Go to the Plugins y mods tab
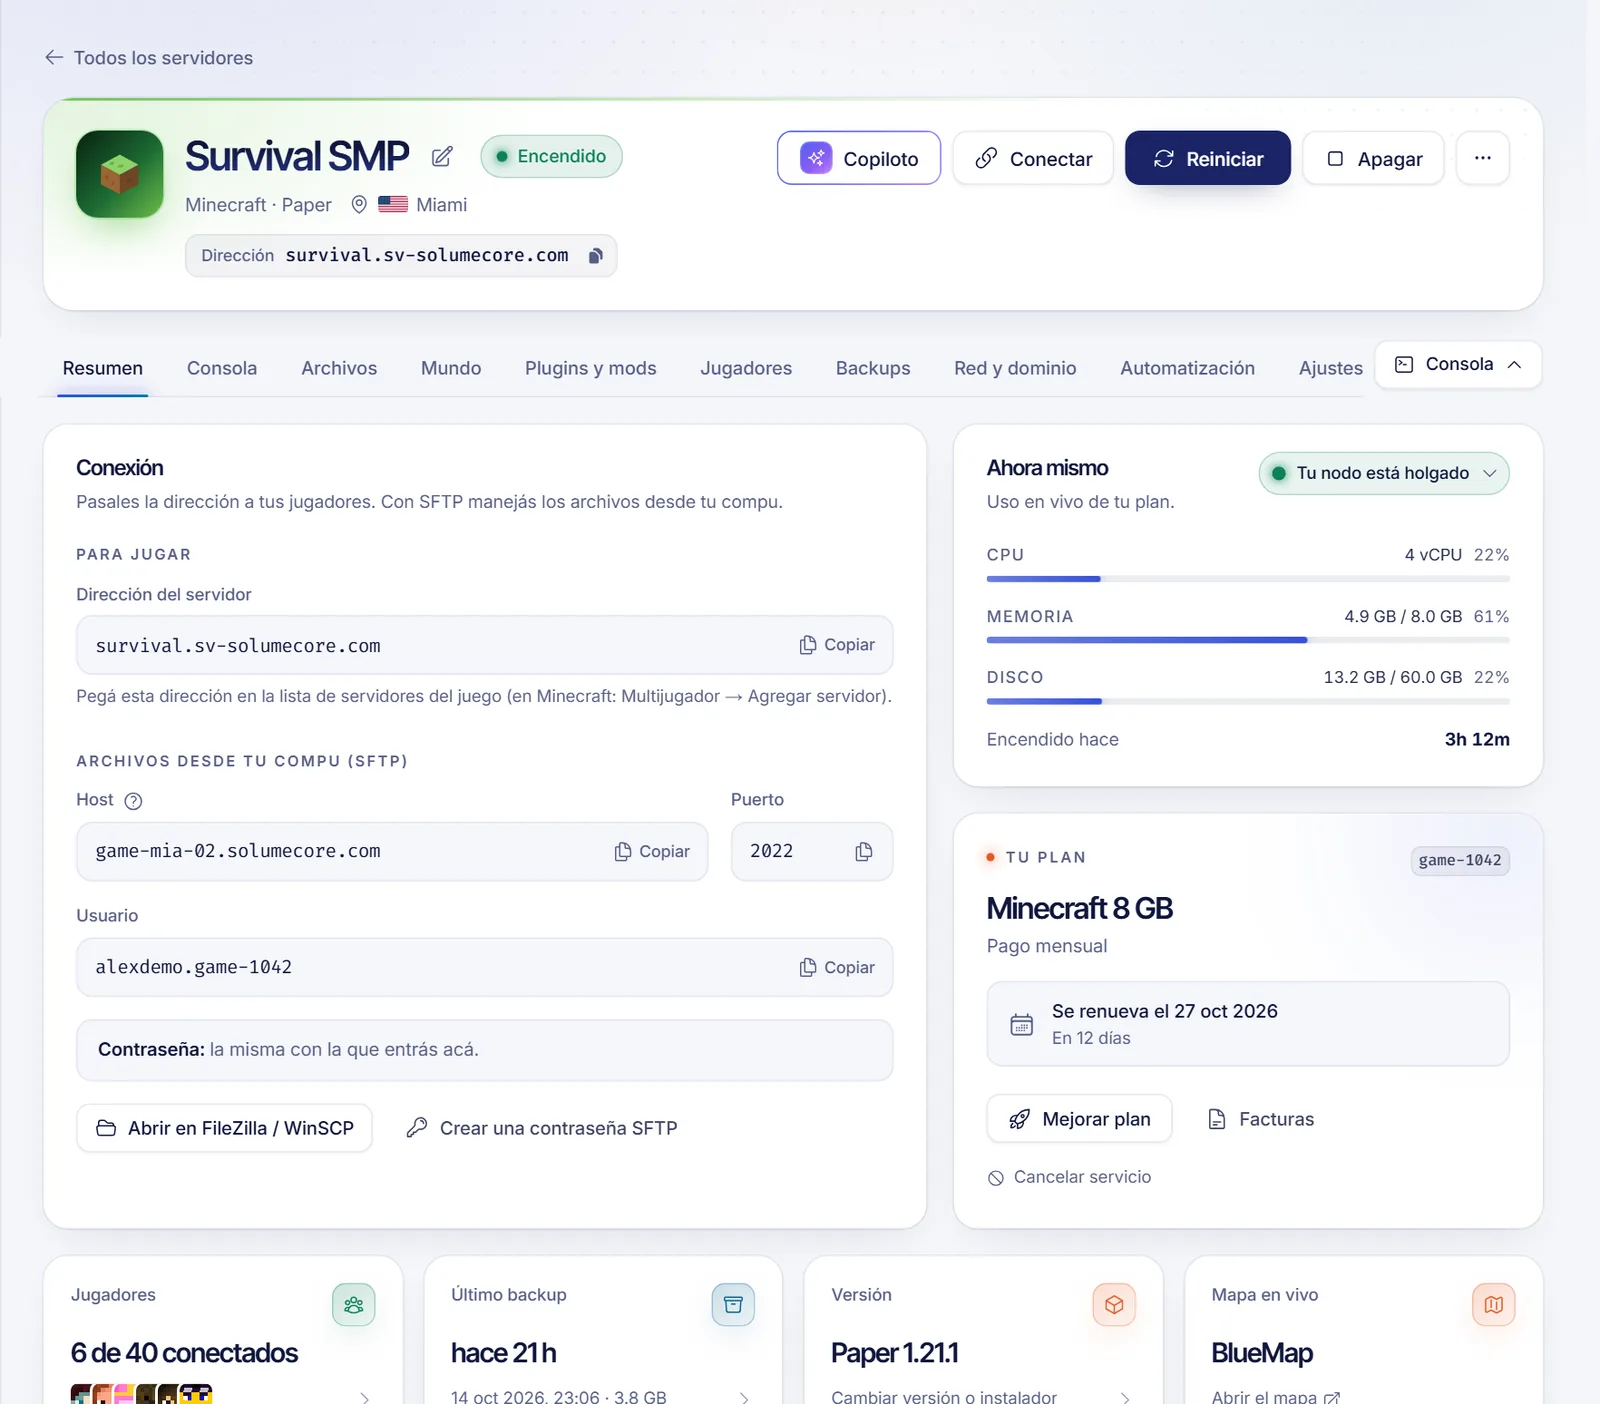The width and height of the screenshot is (1600, 1404). click(591, 368)
